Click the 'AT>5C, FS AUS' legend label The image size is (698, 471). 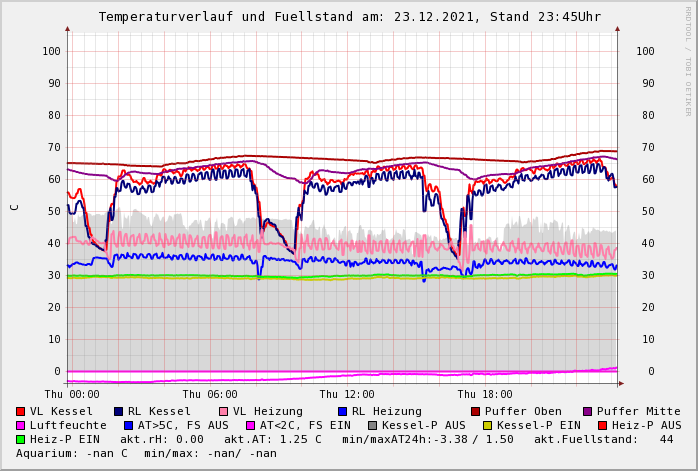click(x=183, y=425)
